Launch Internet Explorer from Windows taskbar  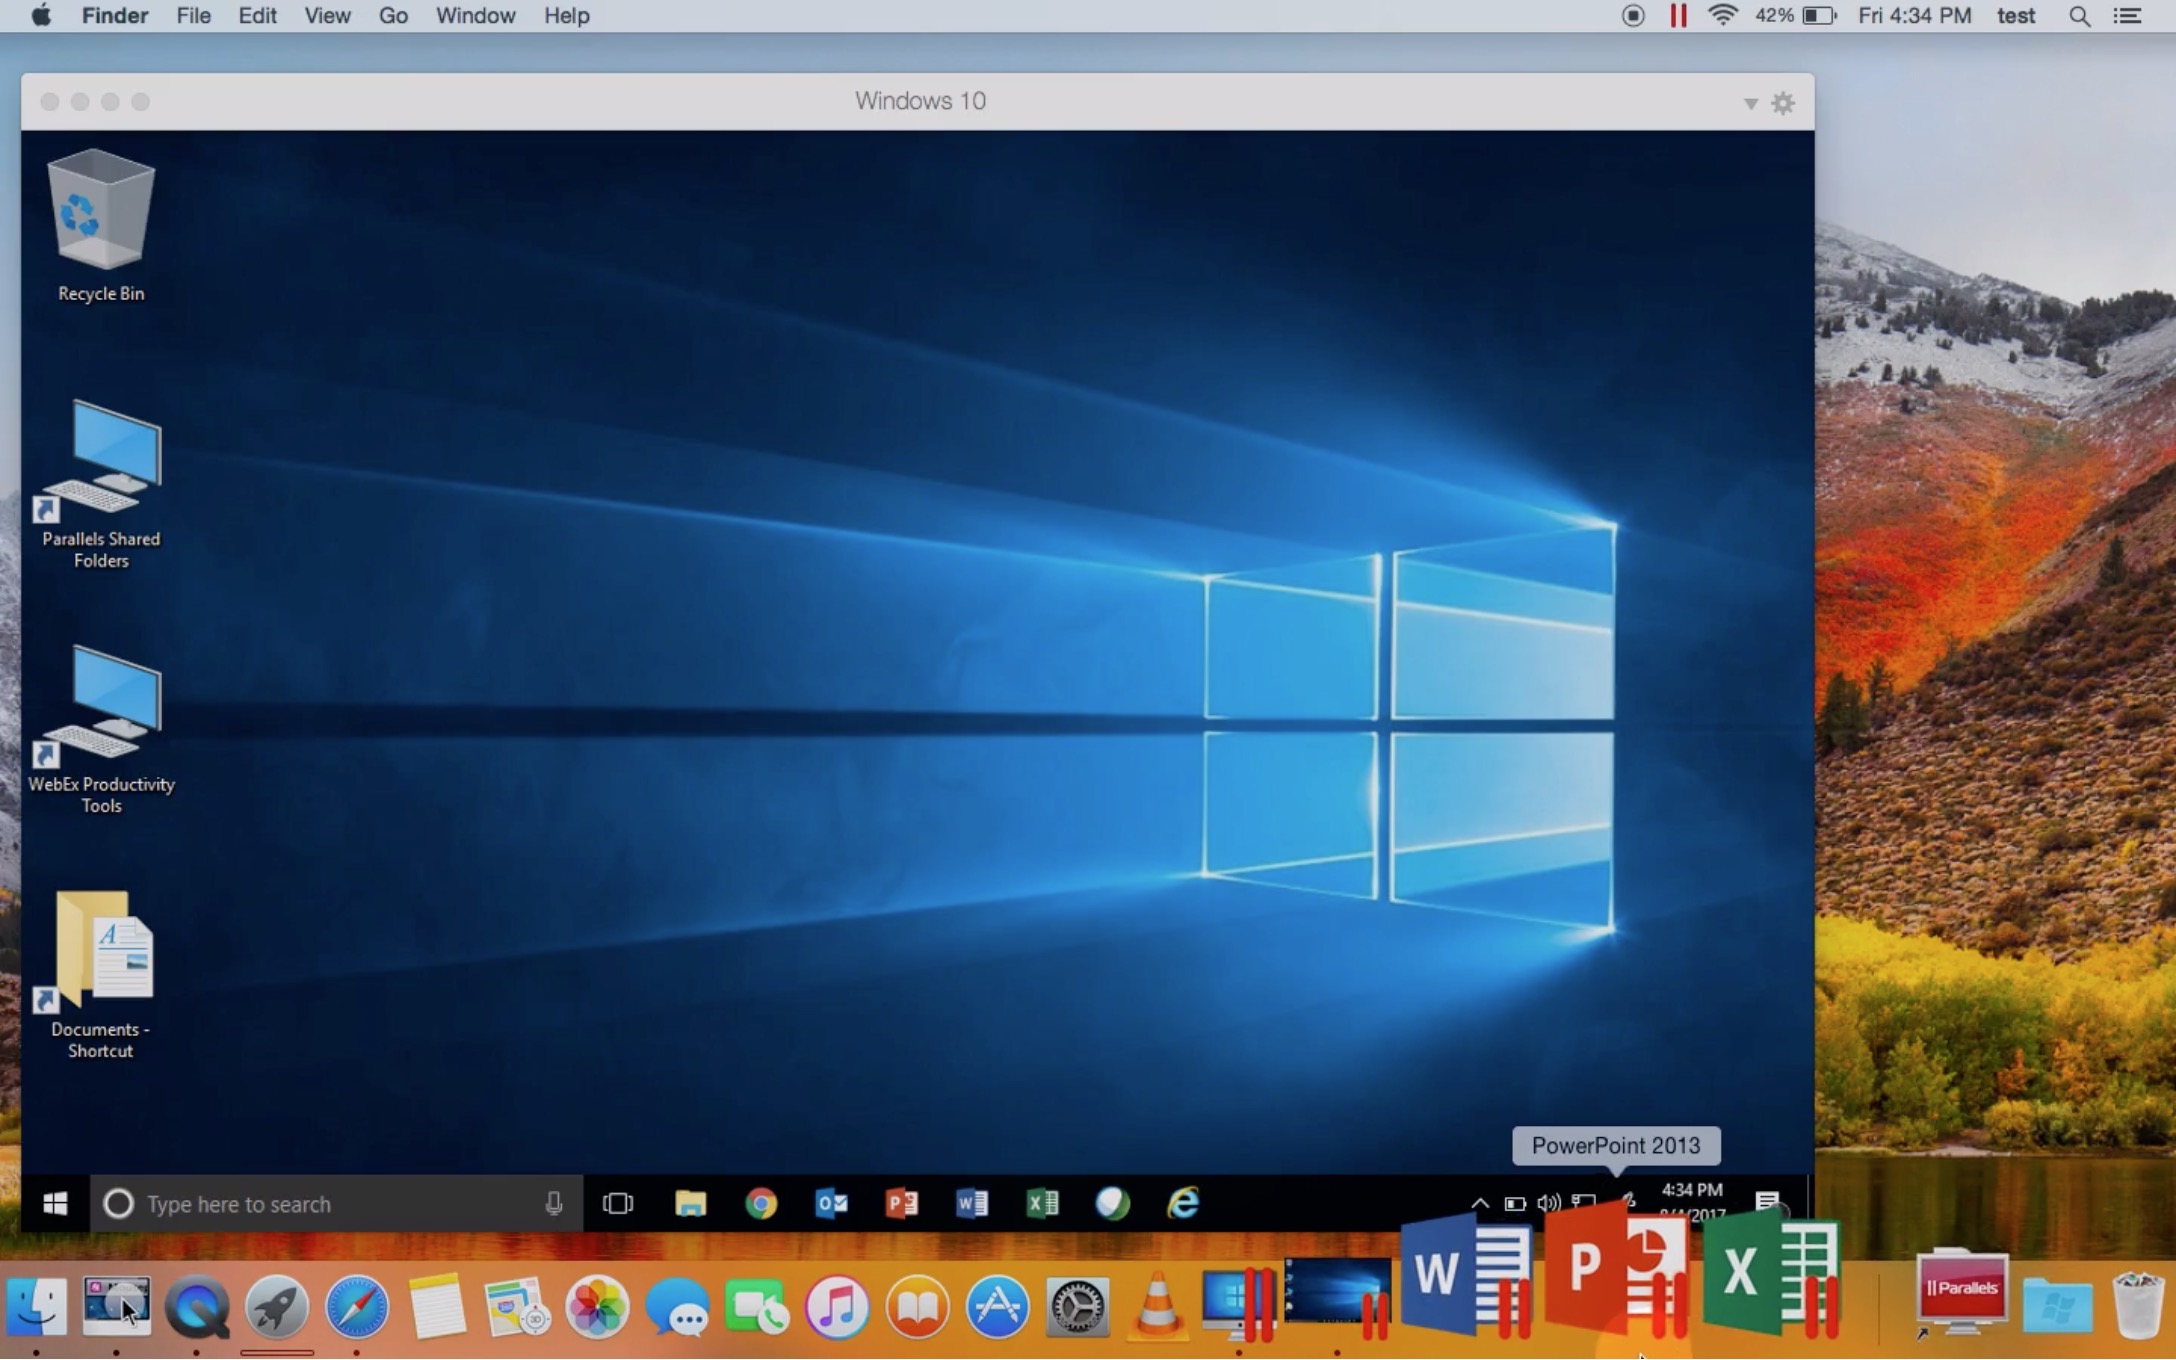[1183, 1204]
